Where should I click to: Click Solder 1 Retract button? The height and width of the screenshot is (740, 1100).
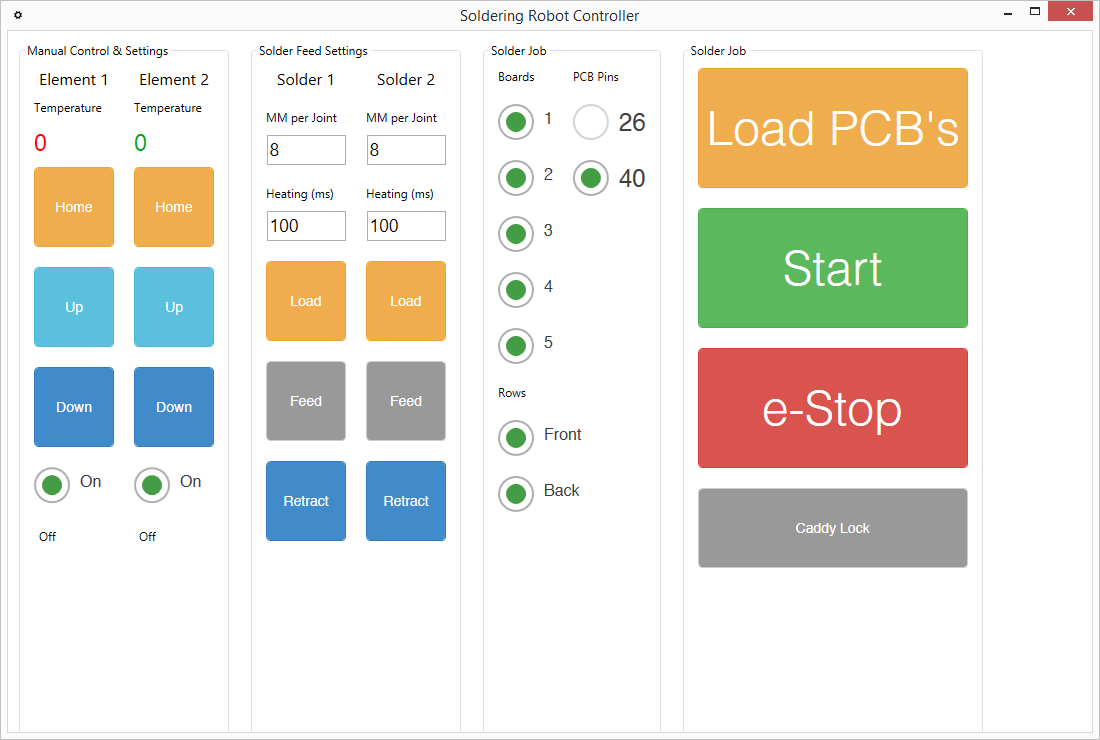(x=306, y=501)
